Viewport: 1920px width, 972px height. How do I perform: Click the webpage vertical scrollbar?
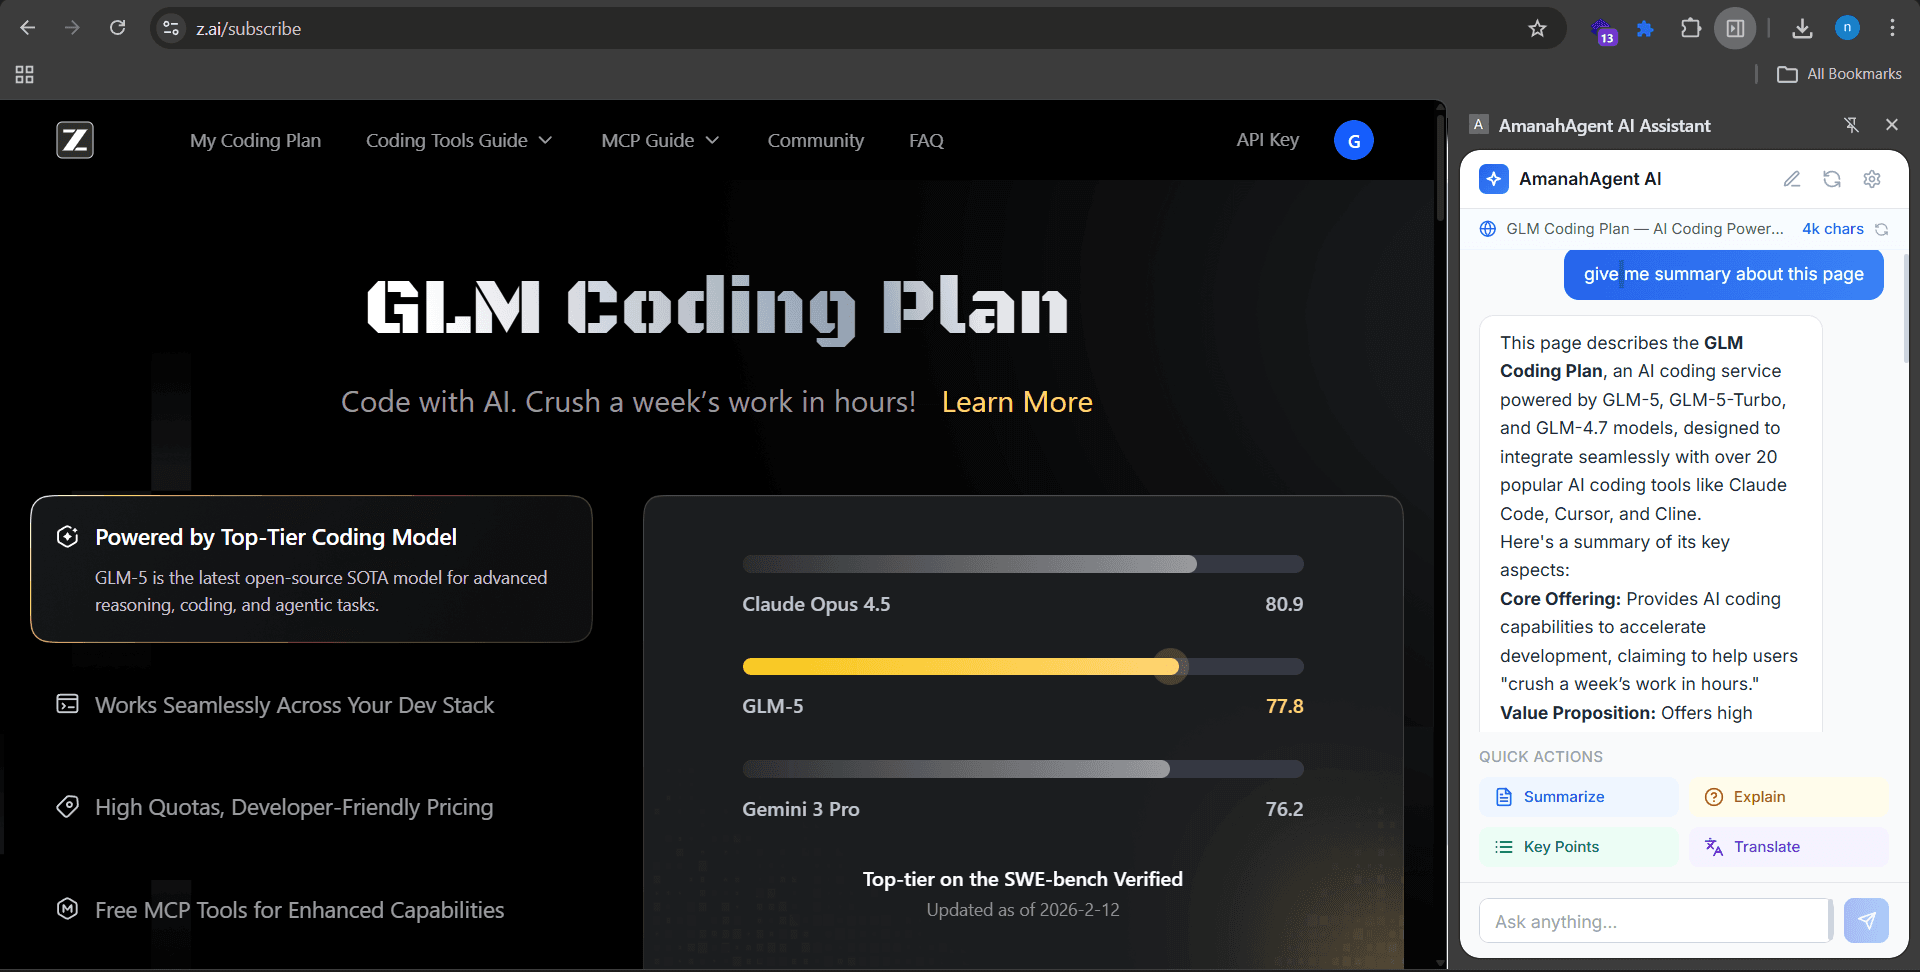point(1440,170)
